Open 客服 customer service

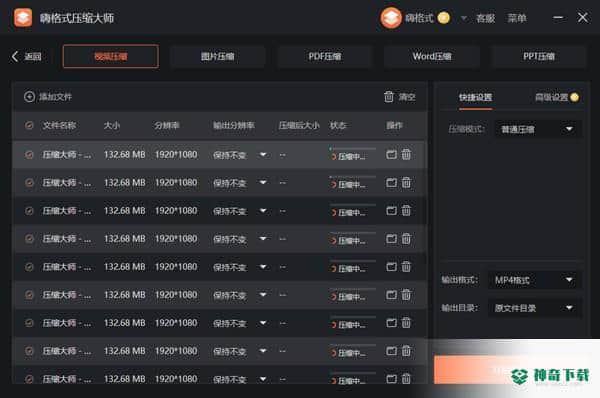[x=485, y=18]
